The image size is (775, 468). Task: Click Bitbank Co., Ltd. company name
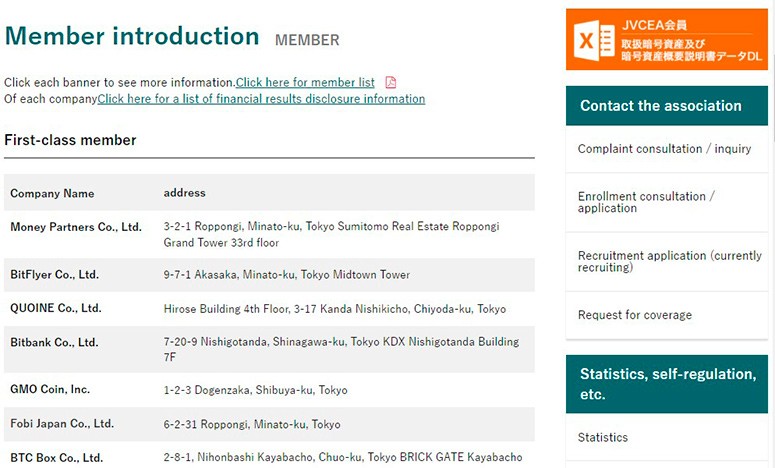[54, 342]
